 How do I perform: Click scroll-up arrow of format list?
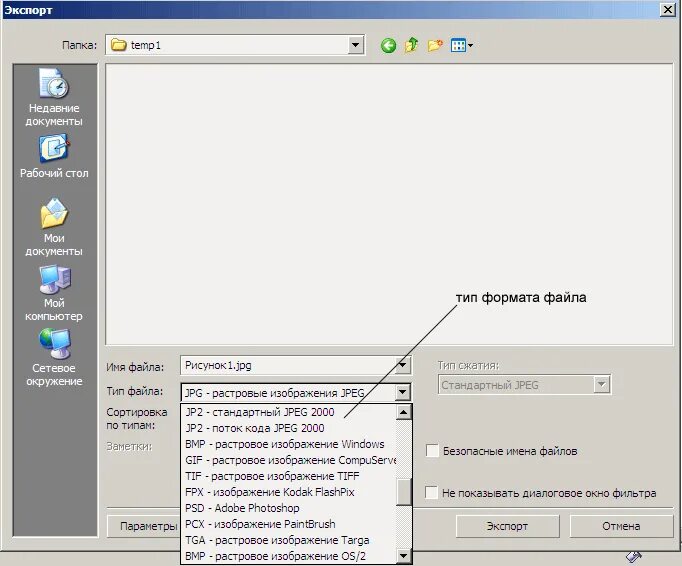(403, 412)
